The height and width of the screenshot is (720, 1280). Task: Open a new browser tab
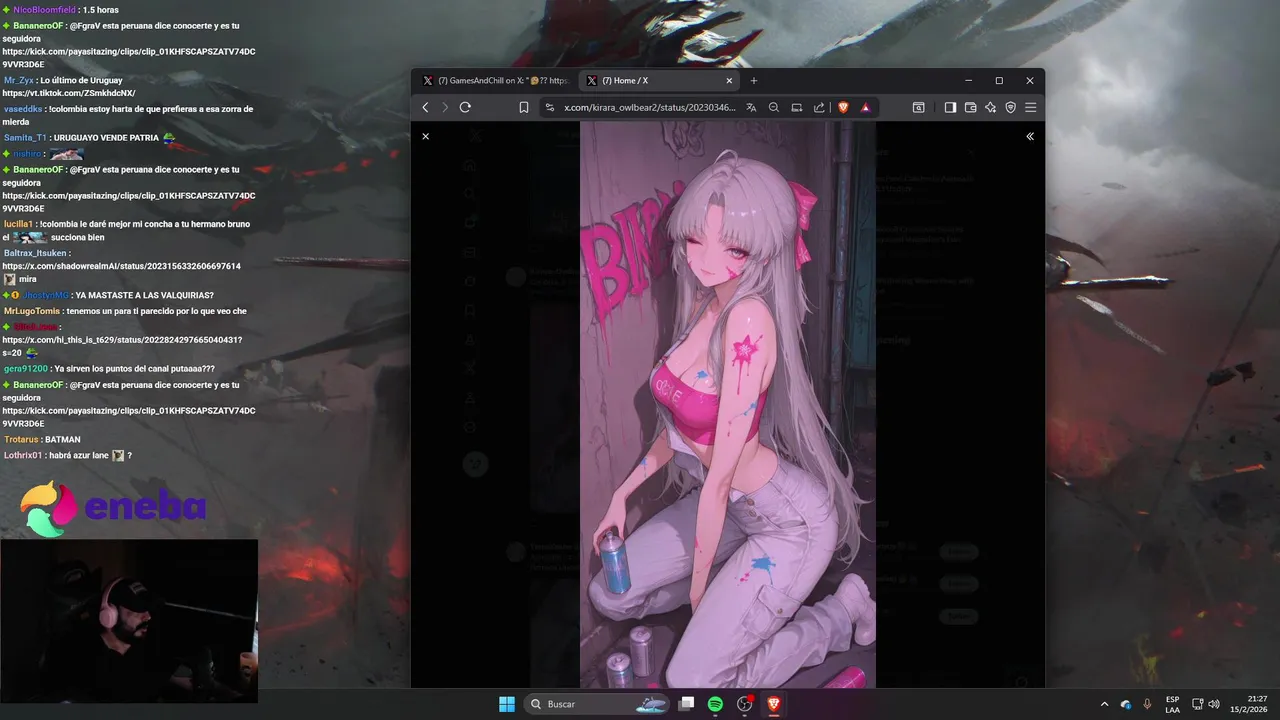click(754, 81)
